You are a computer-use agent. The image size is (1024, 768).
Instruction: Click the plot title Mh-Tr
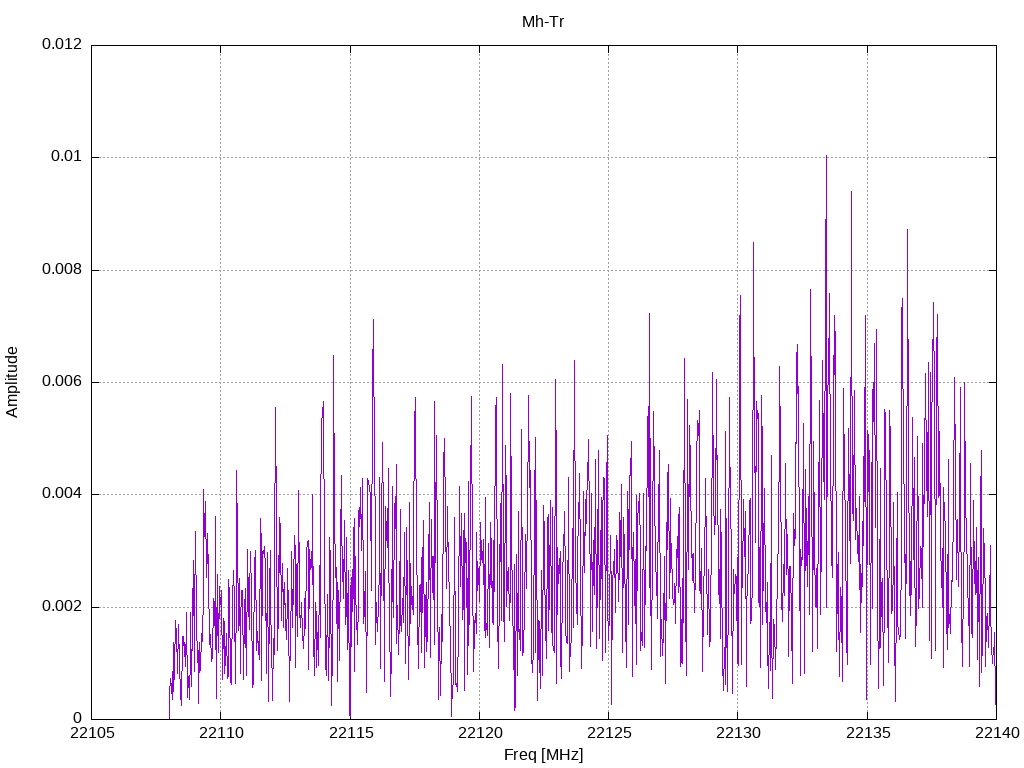(x=543, y=22)
